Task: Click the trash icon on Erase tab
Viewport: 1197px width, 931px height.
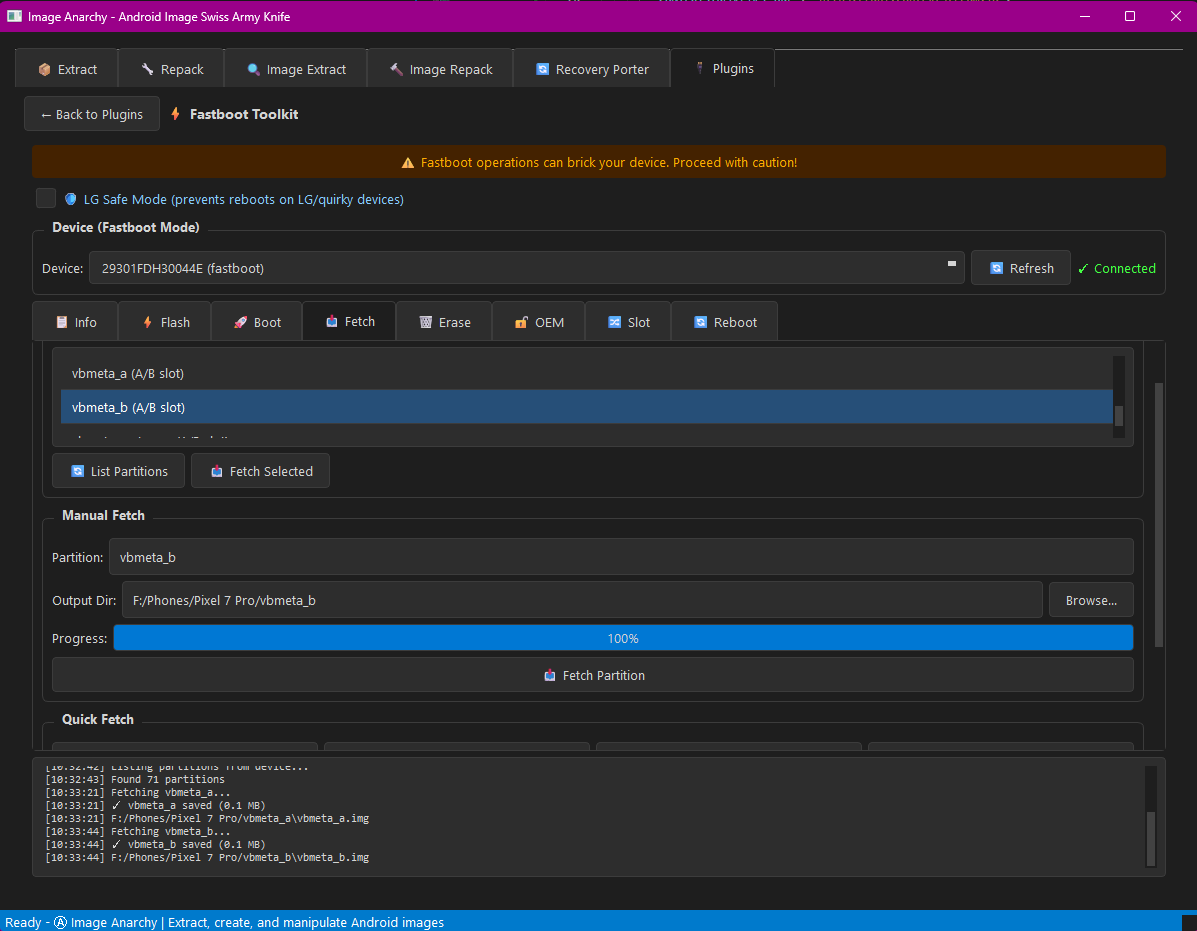Action: click(425, 323)
